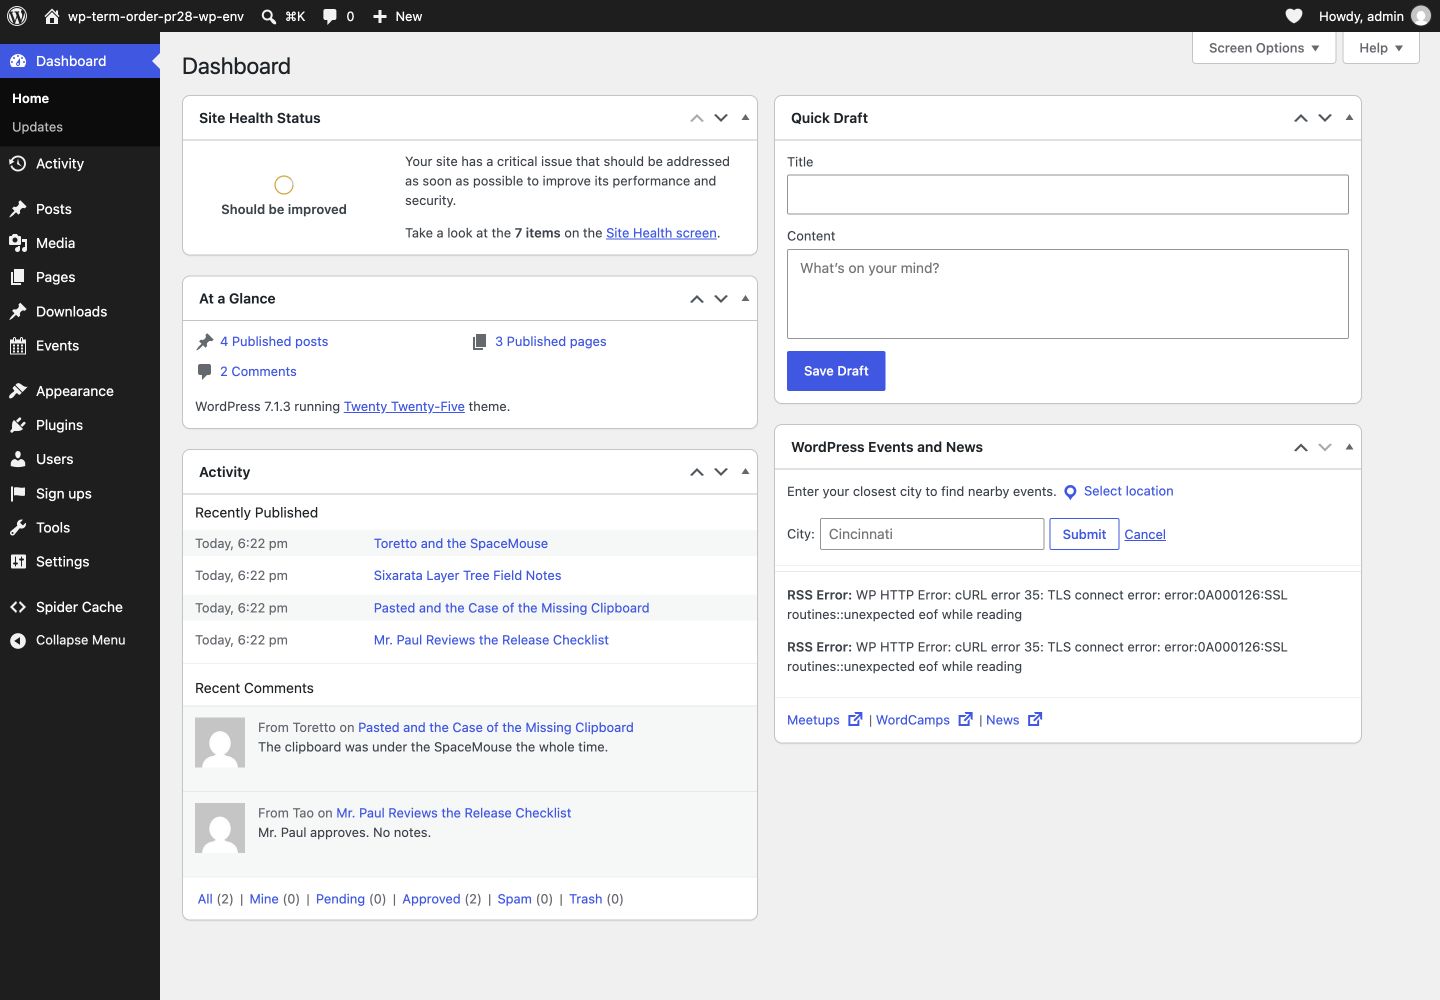This screenshot has height=1000, width=1440.
Task: Open the 4 Published posts link
Action: pos(274,342)
